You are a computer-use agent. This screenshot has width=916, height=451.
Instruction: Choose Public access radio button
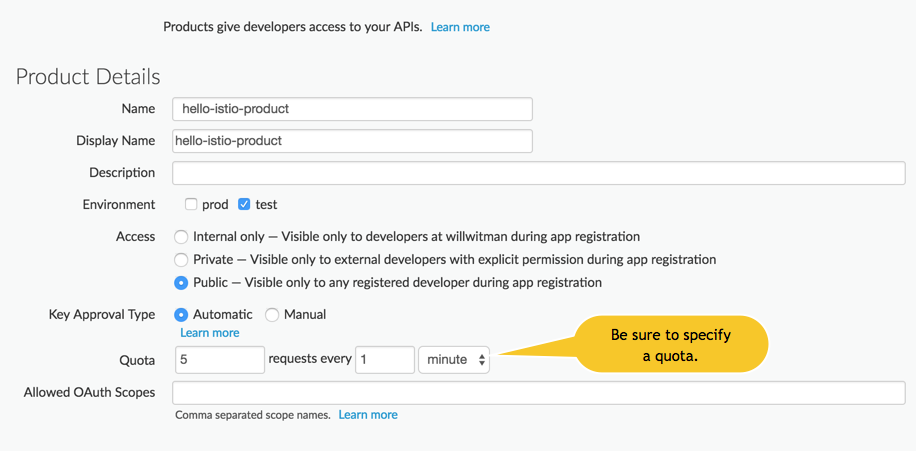click(181, 283)
